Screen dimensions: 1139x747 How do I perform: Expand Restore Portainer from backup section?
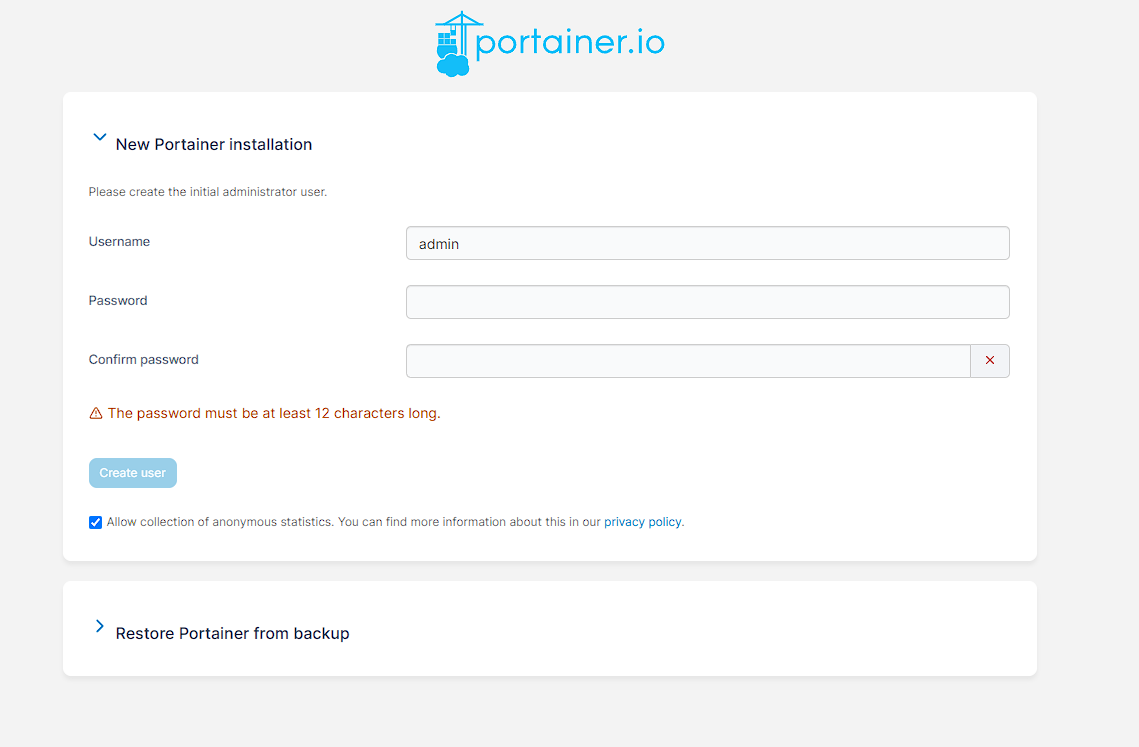[100, 626]
